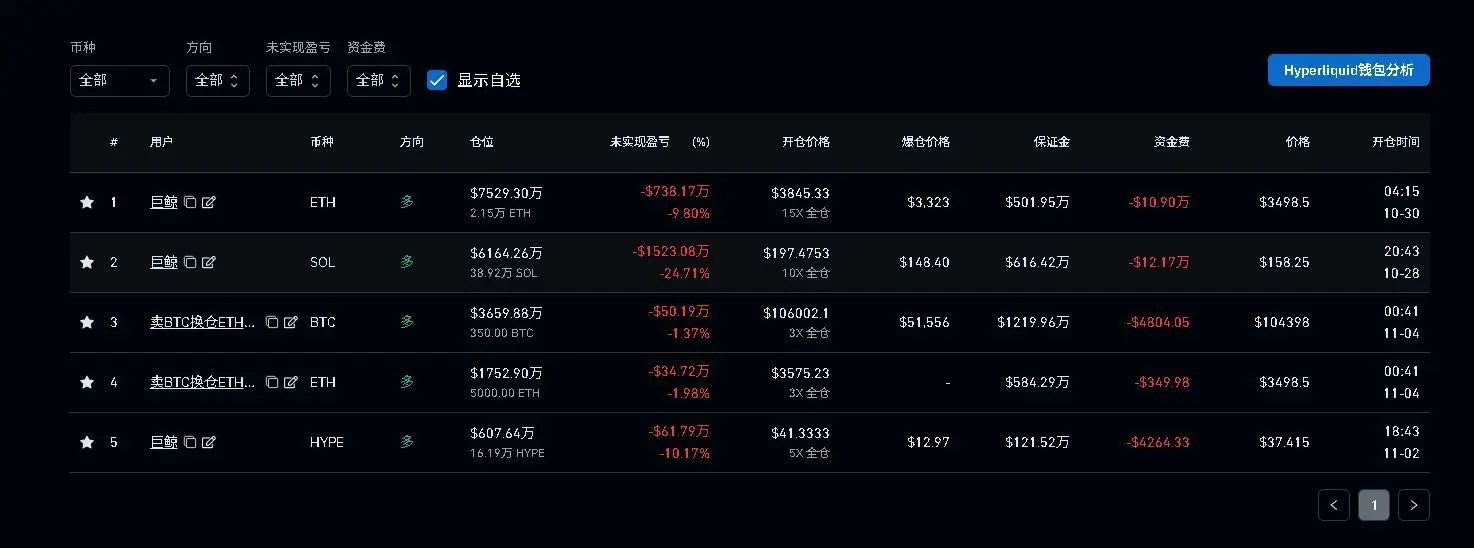Go to the next page arrow

[x=1414, y=505]
